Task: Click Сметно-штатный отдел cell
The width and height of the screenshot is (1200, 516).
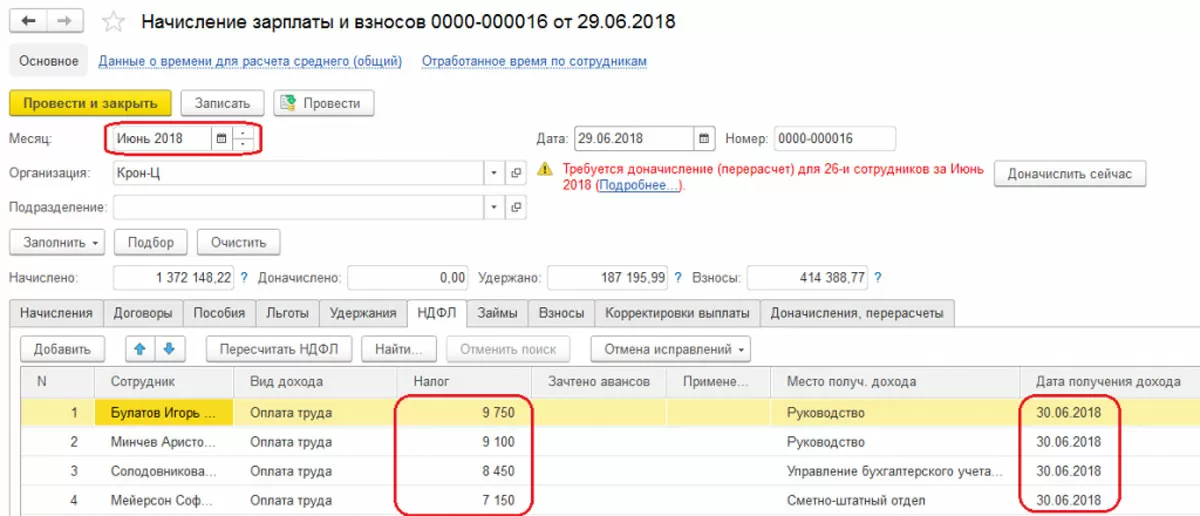Action: [896, 499]
